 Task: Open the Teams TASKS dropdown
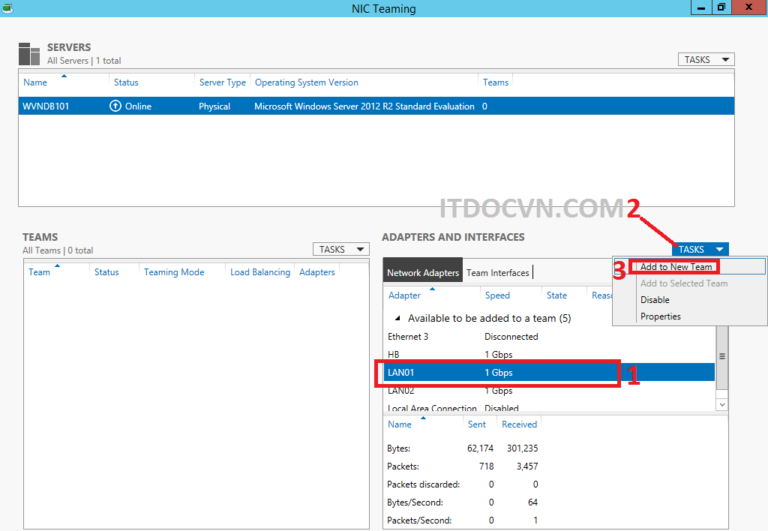(341, 249)
